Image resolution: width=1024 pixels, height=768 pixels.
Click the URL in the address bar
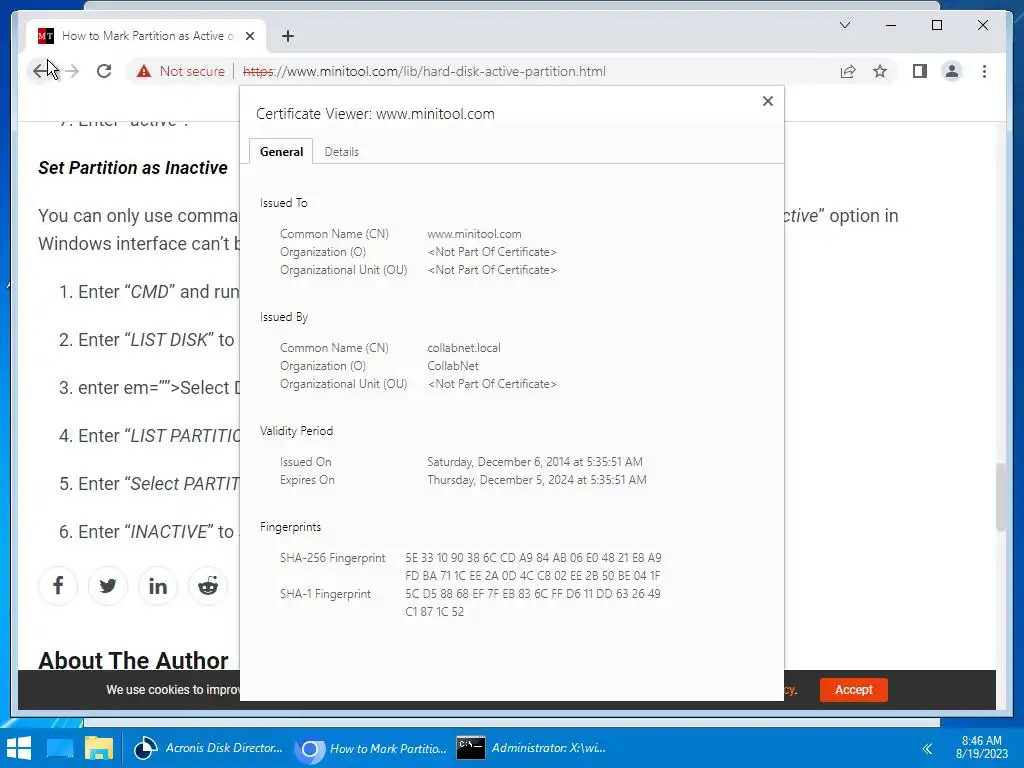pyautogui.click(x=424, y=71)
